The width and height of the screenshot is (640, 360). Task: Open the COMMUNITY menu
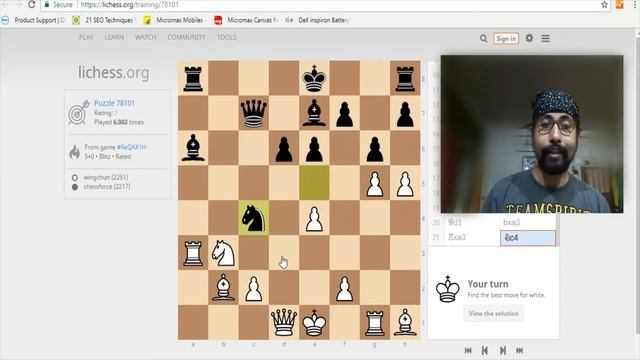187,37
